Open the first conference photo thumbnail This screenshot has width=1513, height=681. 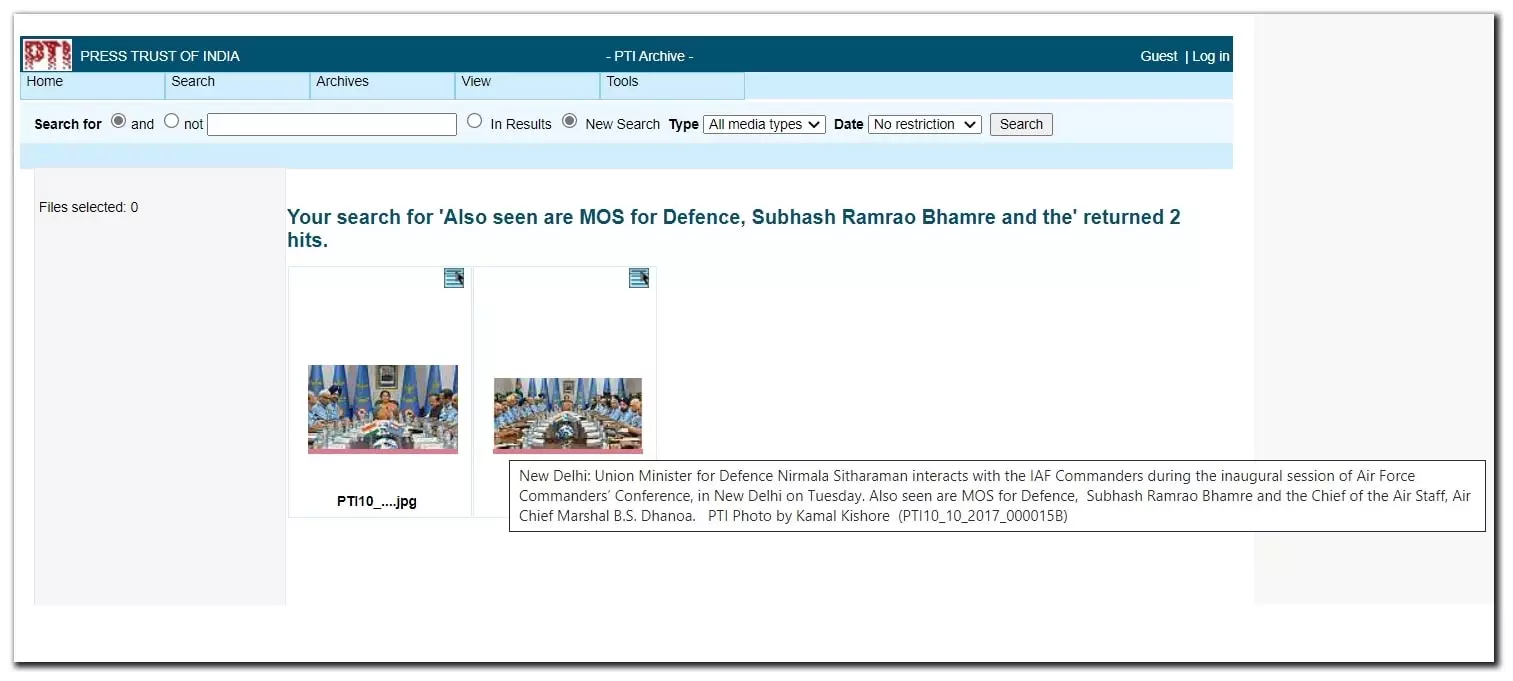[383, 409]
